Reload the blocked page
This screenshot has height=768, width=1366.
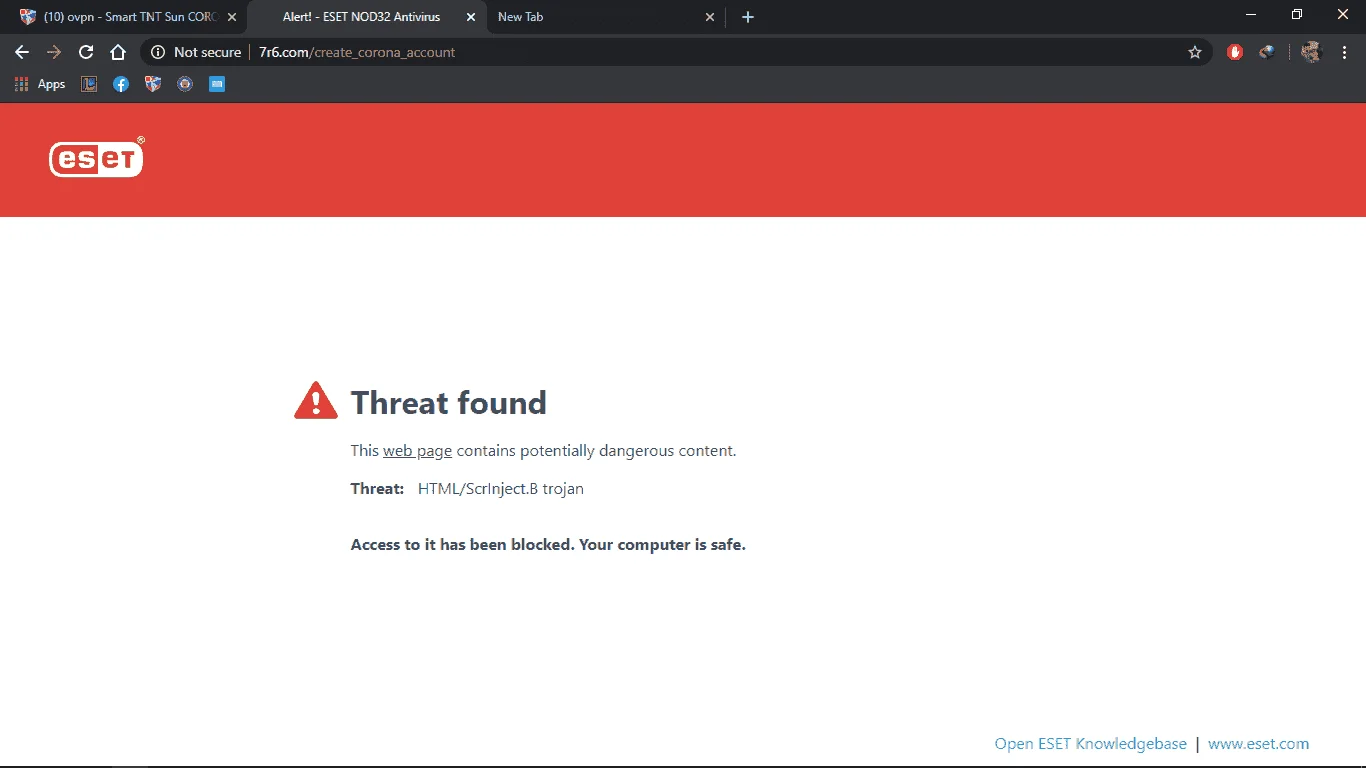pos(86,52)
